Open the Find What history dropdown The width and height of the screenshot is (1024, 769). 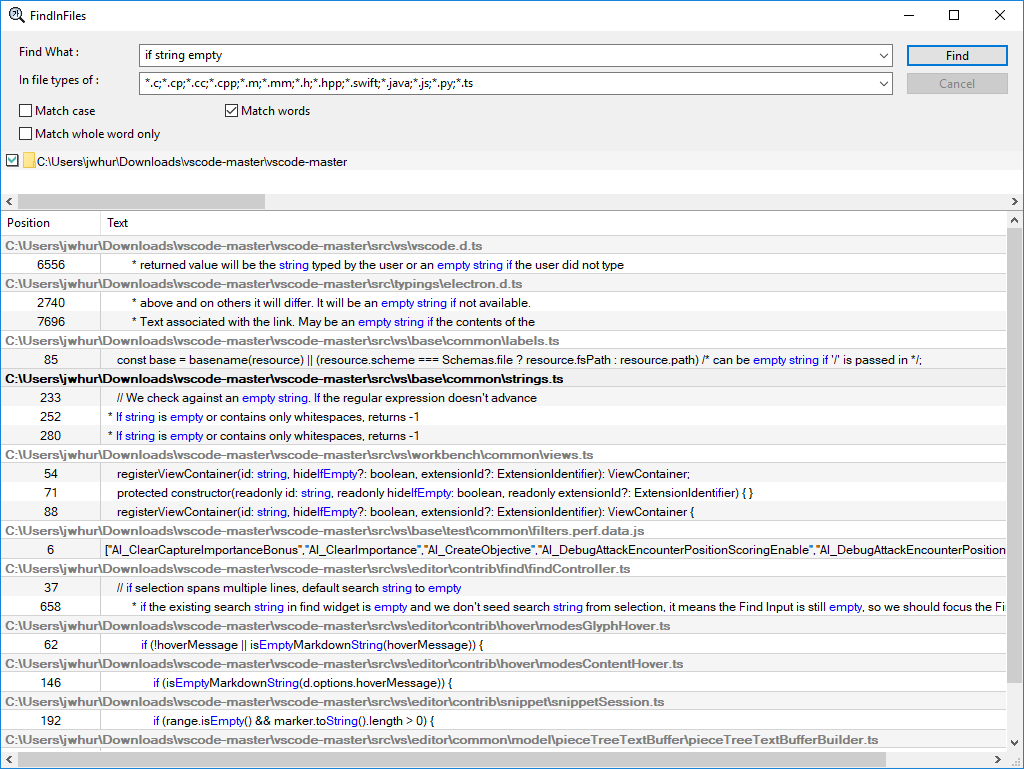(x=884, y=55)
